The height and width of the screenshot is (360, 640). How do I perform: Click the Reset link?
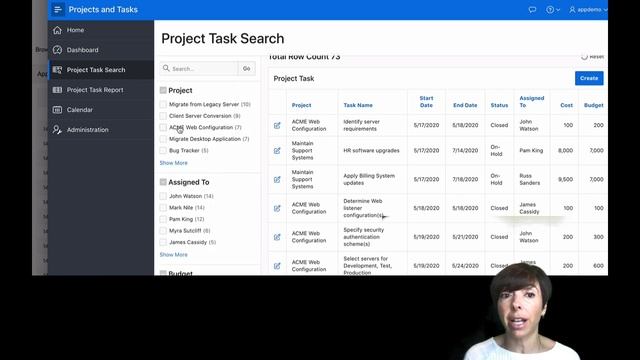point(593,57)
